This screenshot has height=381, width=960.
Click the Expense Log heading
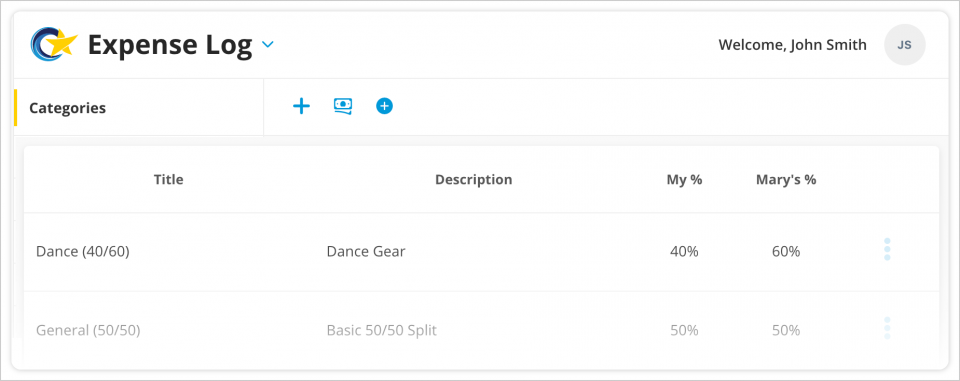[x=170, y=45]
